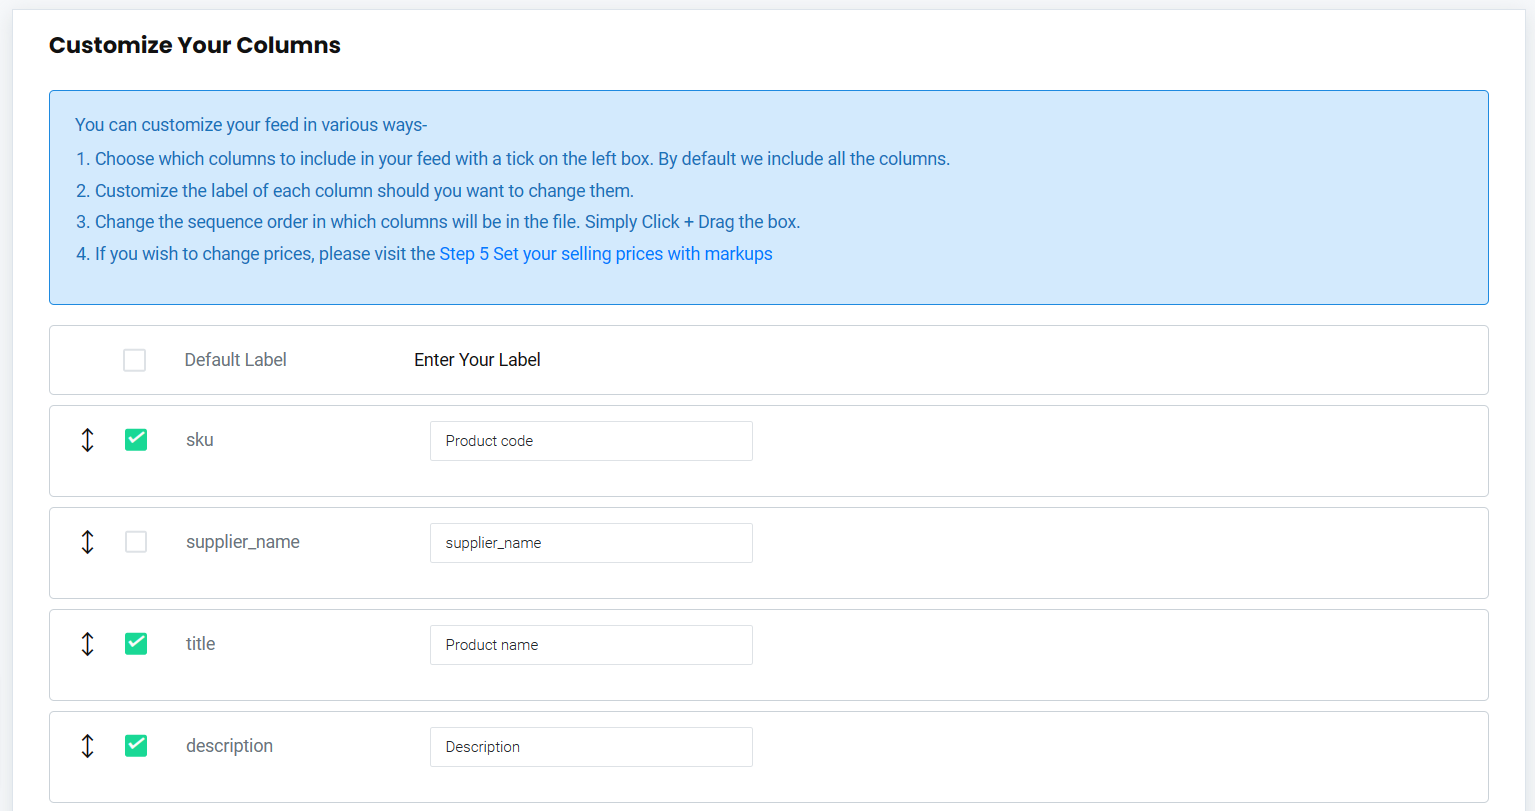Viewport: 1535px width, 811px height.
Task: Click the 'Enter Your Label' column header
Action: (477, 360)
